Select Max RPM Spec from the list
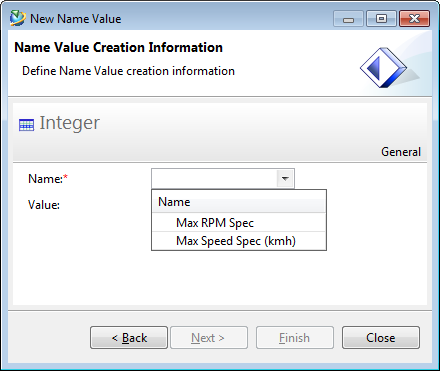Viewport: 440px width, 371px height. click(x=239, y=223)
